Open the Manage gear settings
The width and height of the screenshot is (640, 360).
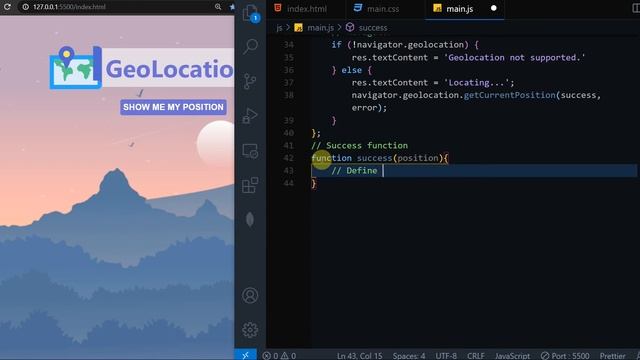(250, 330)
